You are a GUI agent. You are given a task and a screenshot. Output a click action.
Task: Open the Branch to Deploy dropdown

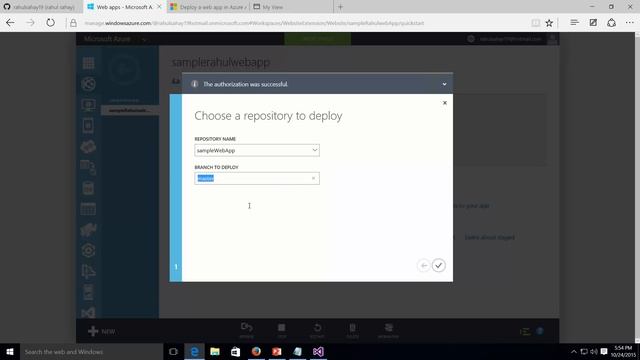coord(257,178)
